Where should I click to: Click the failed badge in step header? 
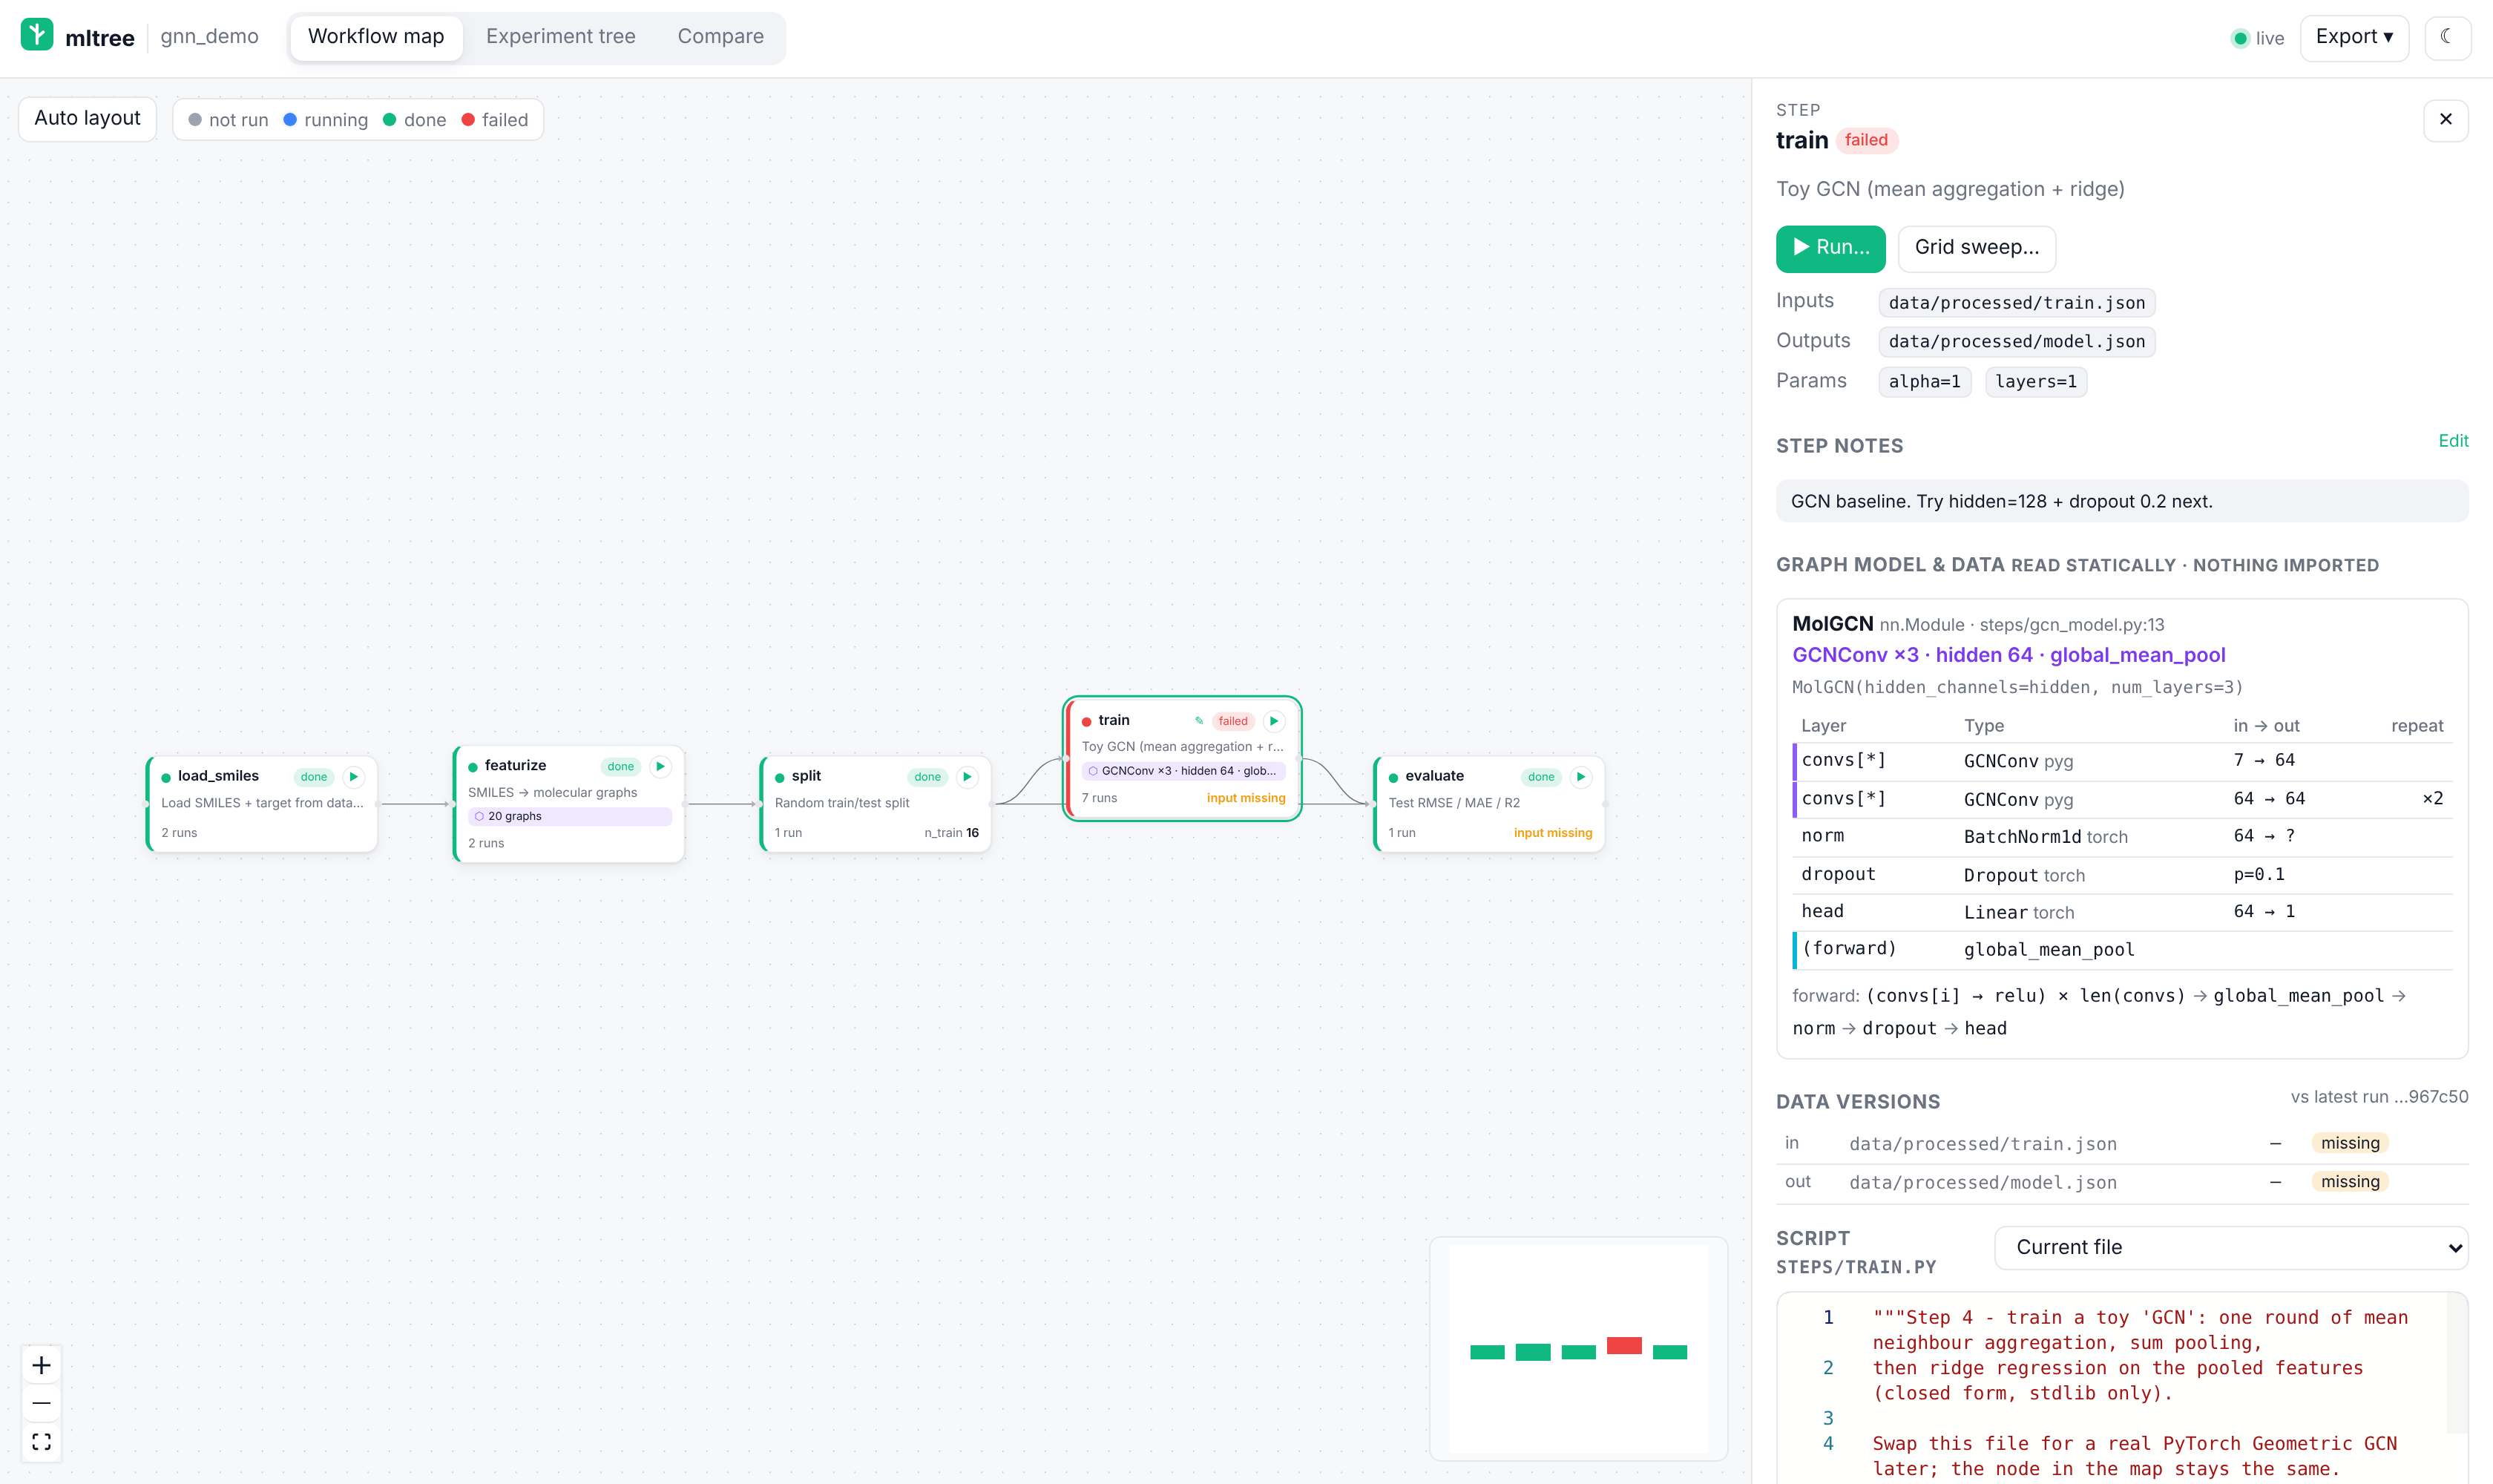1866,140
